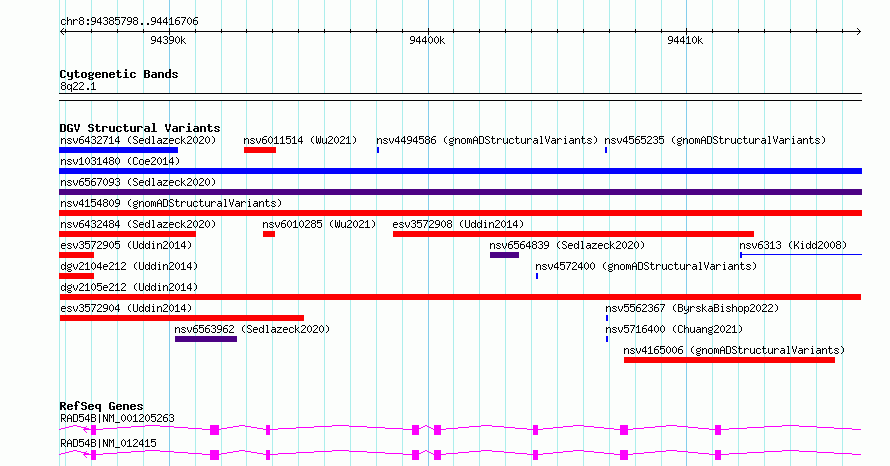The height and width of the screenshot is (466, 890).
Task: Open nsv6564839 (Sedlazeck2020) label
Action: coord(567,245)
